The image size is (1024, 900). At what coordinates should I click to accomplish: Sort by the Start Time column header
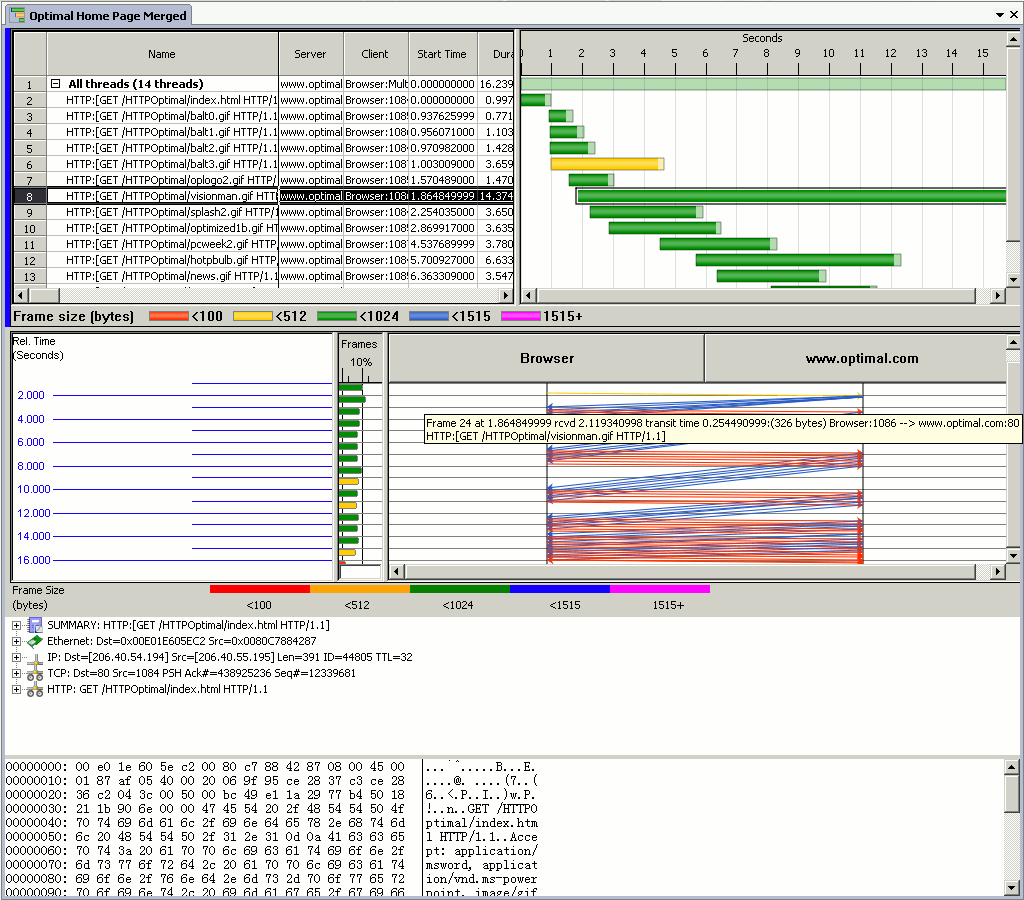pos(442,54)
